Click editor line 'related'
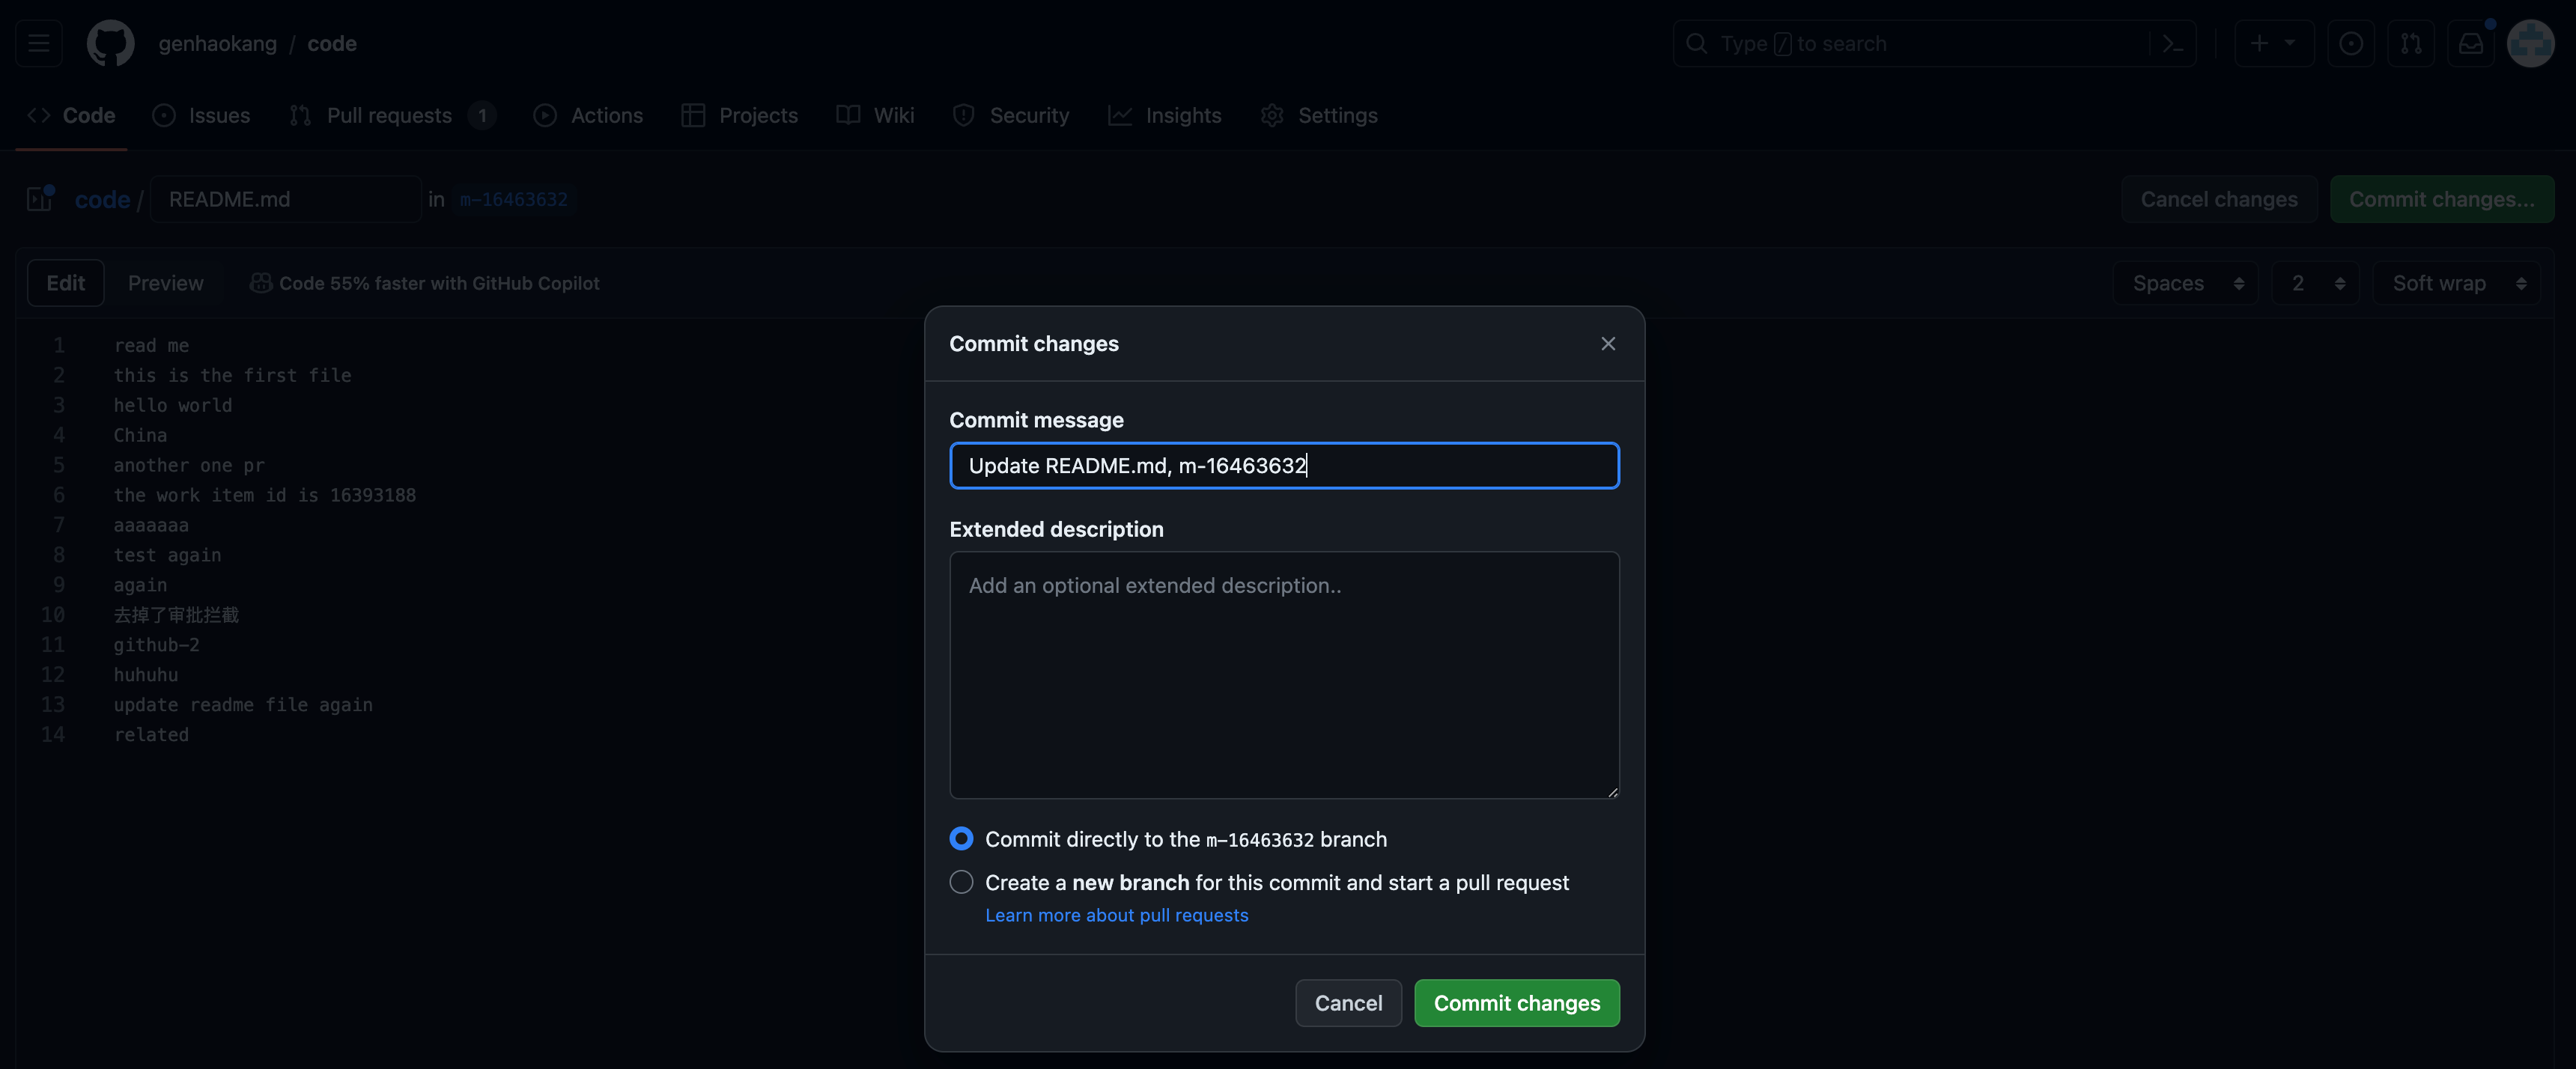Image resolution: width=2576 pixels, height=1069 pixels. click(x=151, y=734)
